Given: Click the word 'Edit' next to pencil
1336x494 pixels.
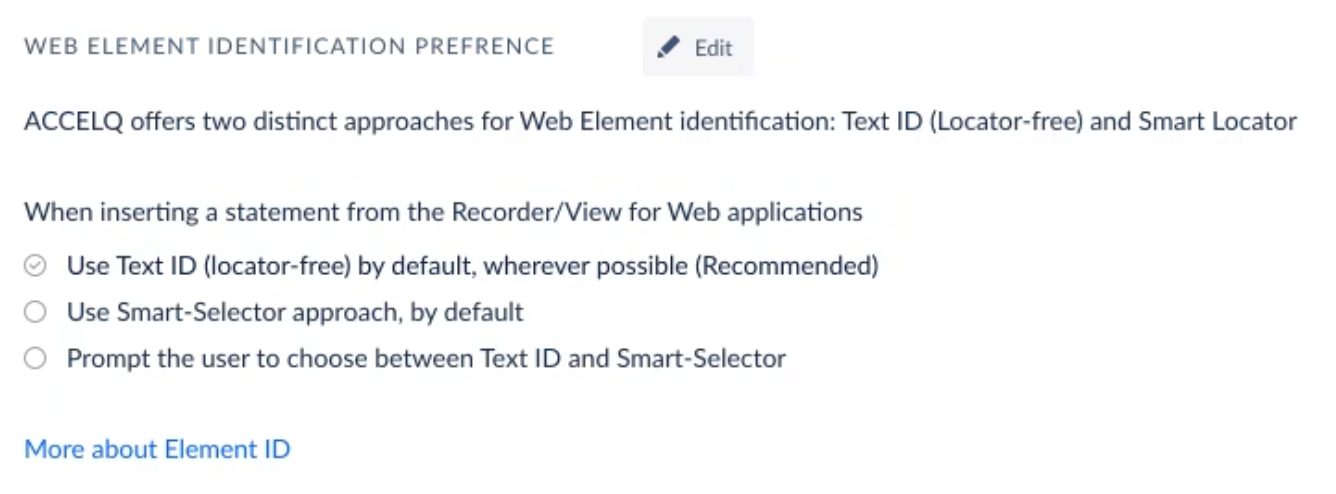Looking at the screenshot, I should click(714, 48).
